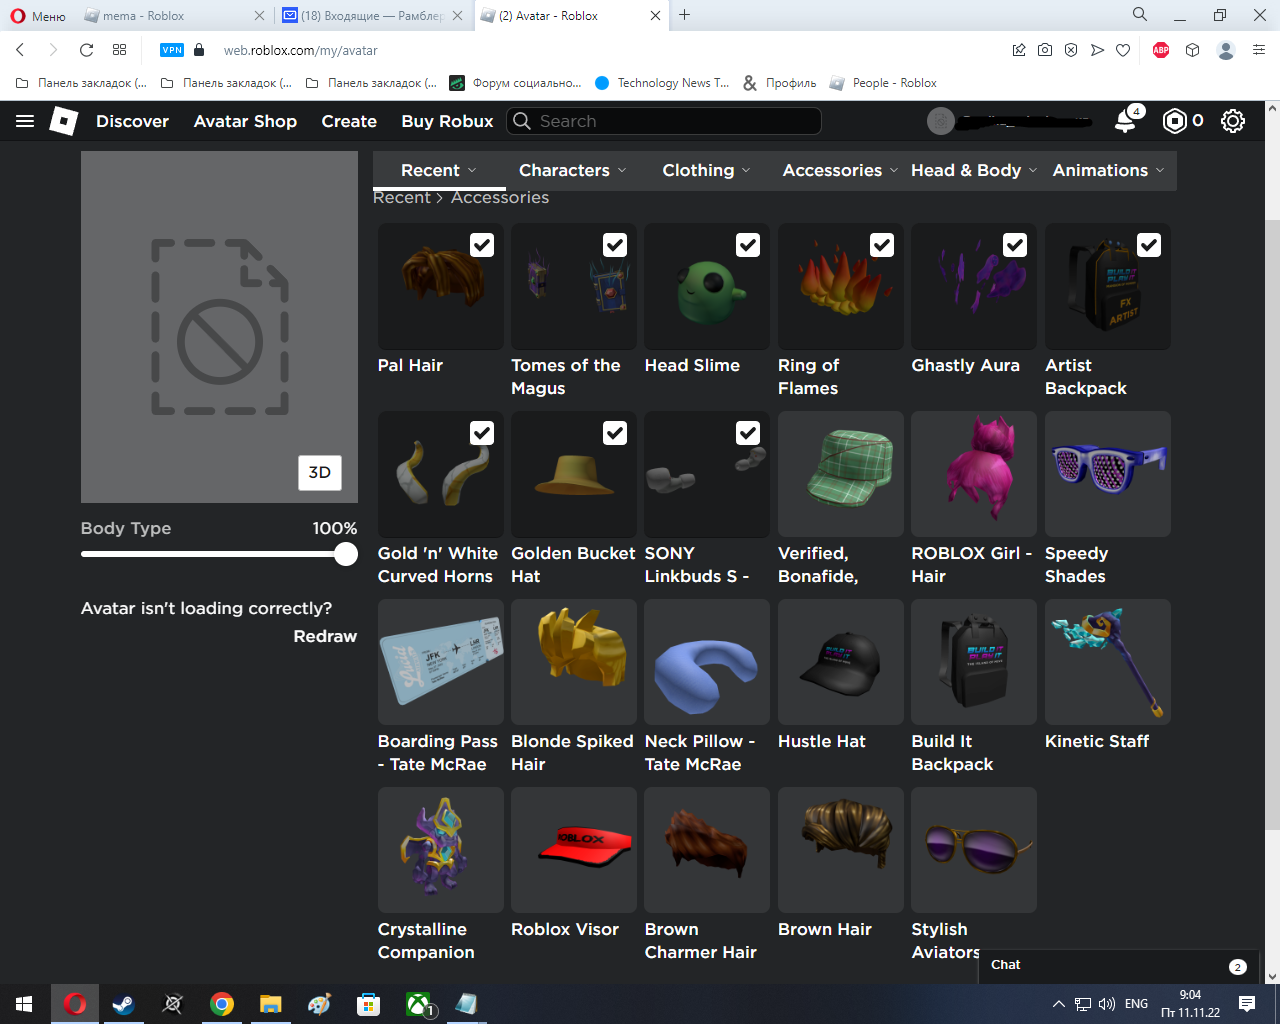Open a new browser tab with the plus

pos(684,15)
